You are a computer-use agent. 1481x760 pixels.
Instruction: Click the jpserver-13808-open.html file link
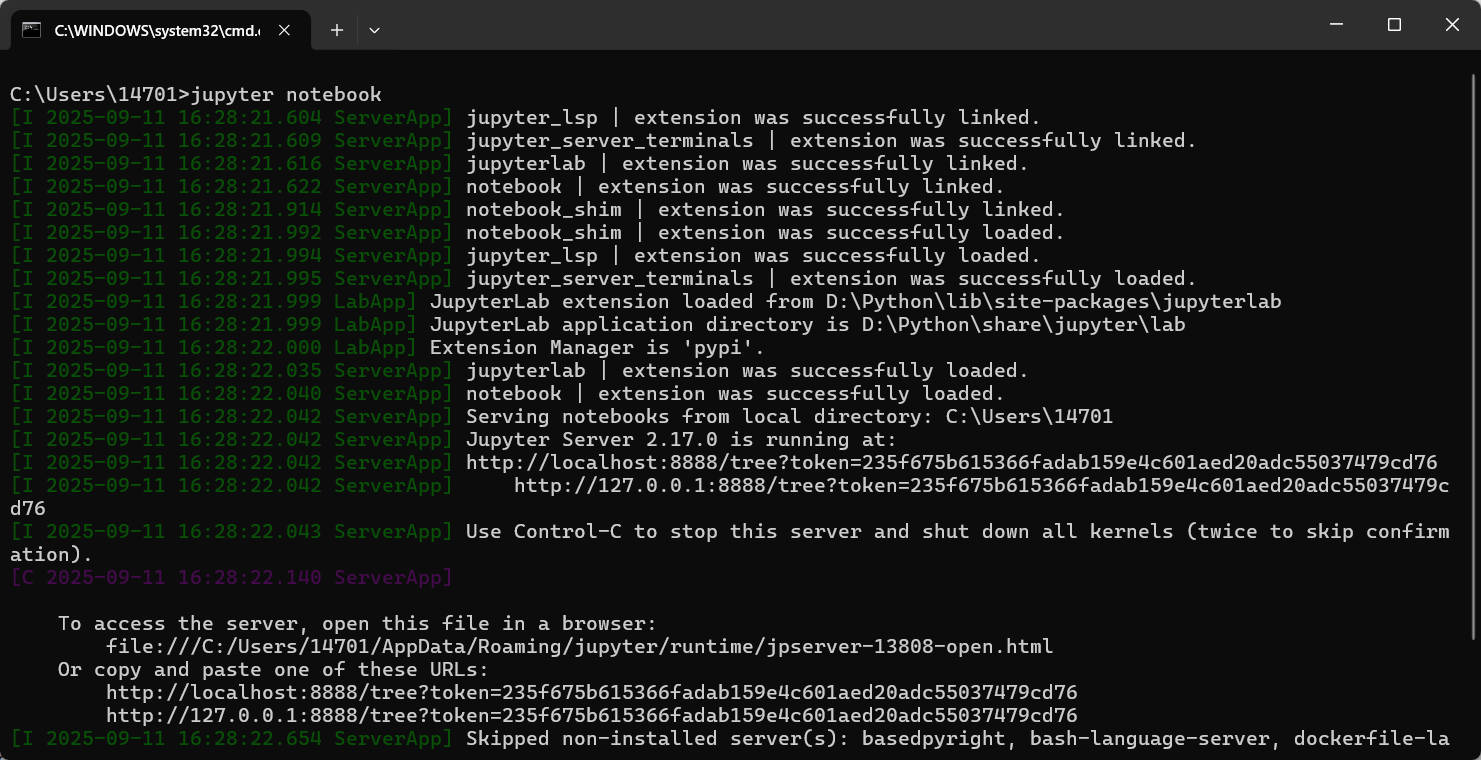[580, 645]
